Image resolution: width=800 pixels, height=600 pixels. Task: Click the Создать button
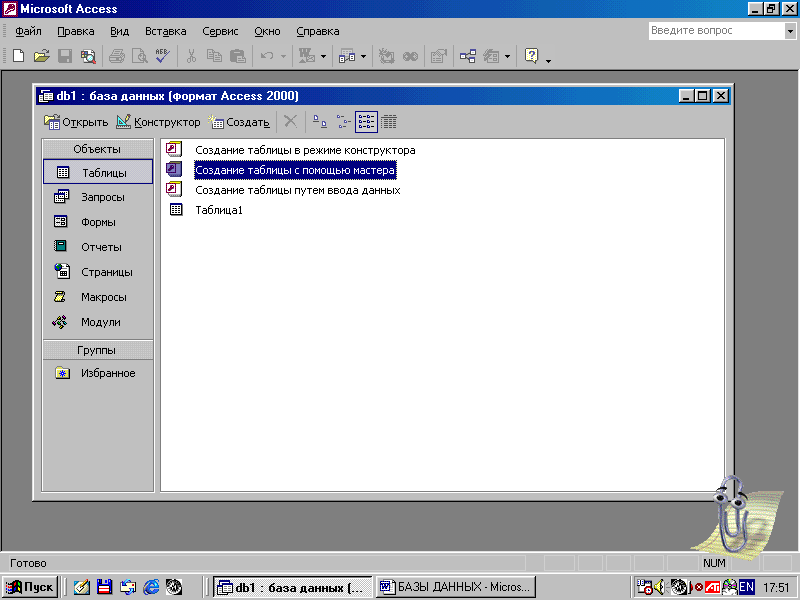coord(239,122)
